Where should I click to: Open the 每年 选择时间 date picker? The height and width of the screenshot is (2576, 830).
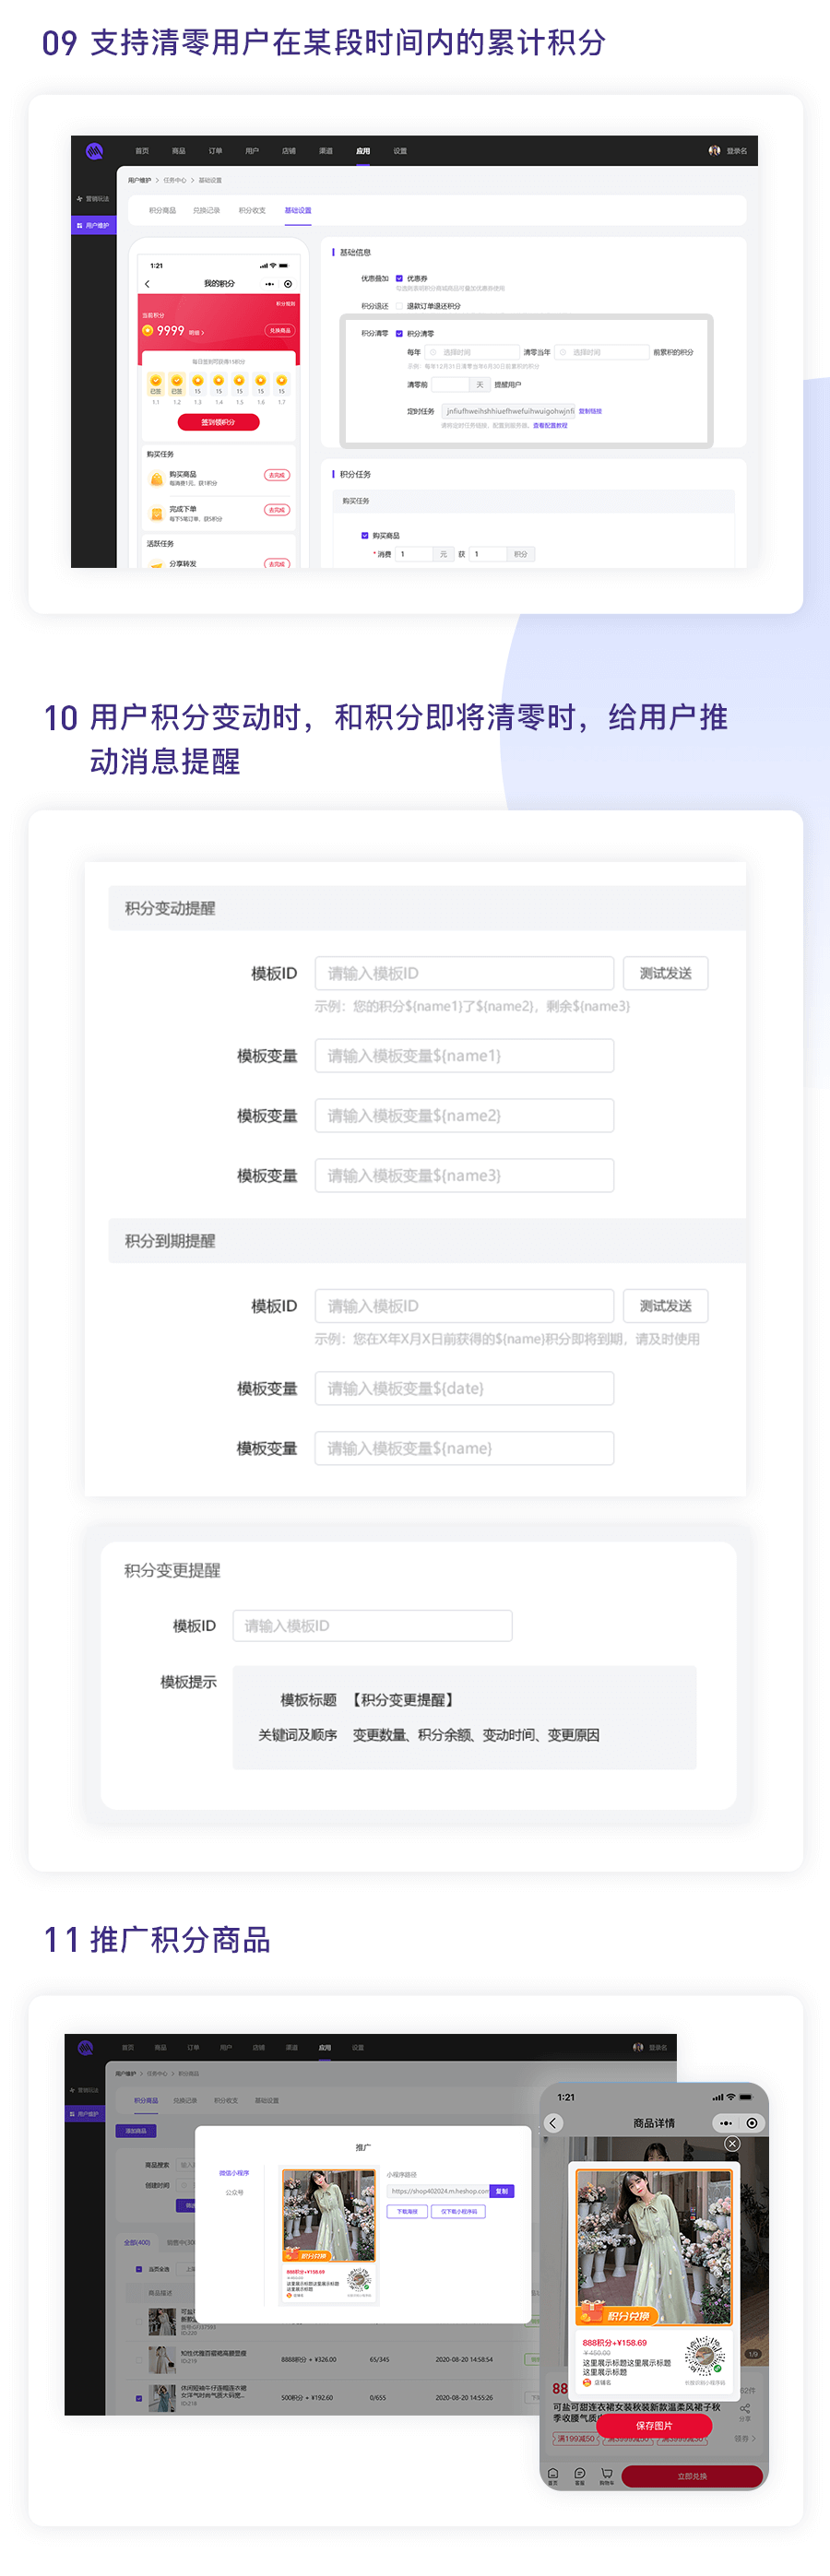472,353
